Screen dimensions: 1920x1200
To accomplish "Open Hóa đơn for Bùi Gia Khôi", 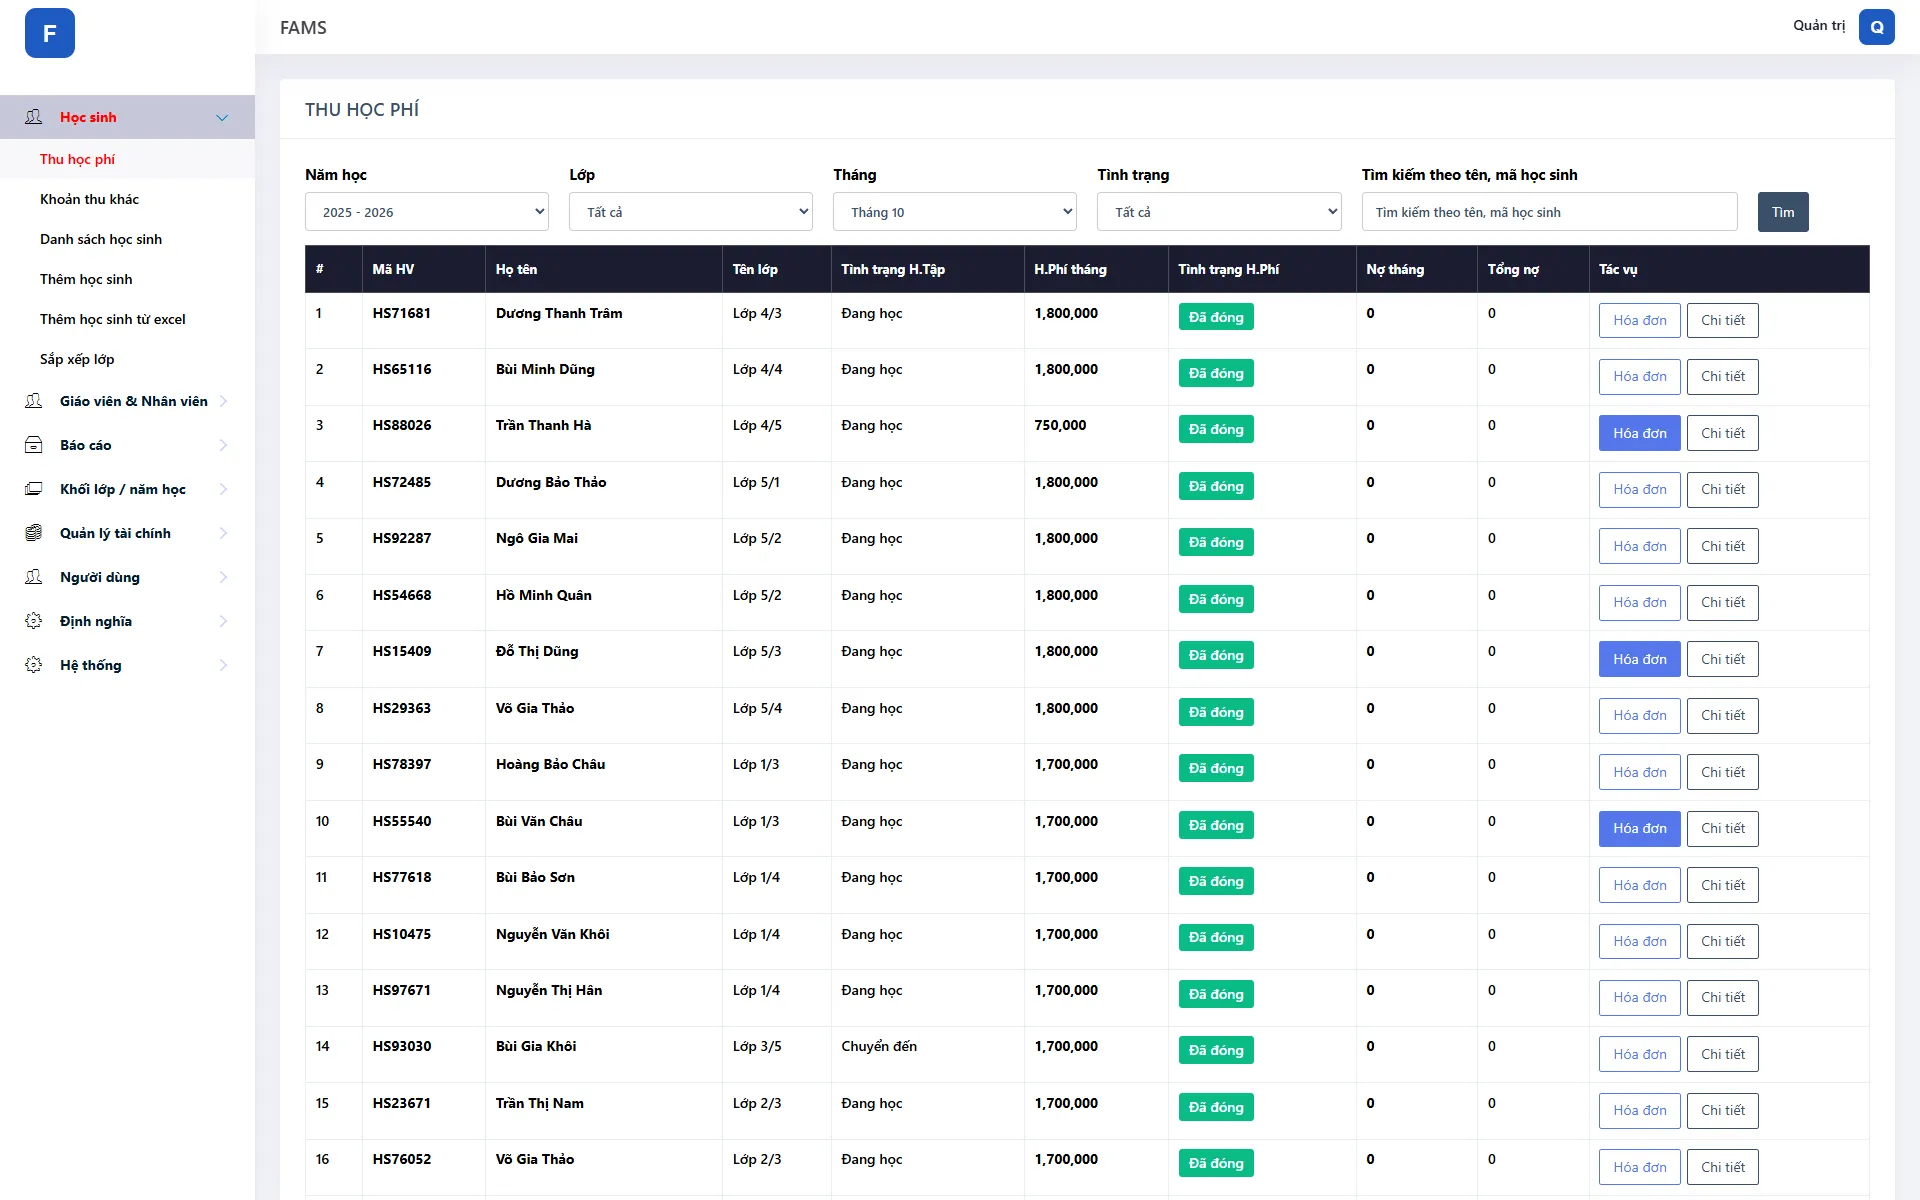I will pos(1640,1054).
